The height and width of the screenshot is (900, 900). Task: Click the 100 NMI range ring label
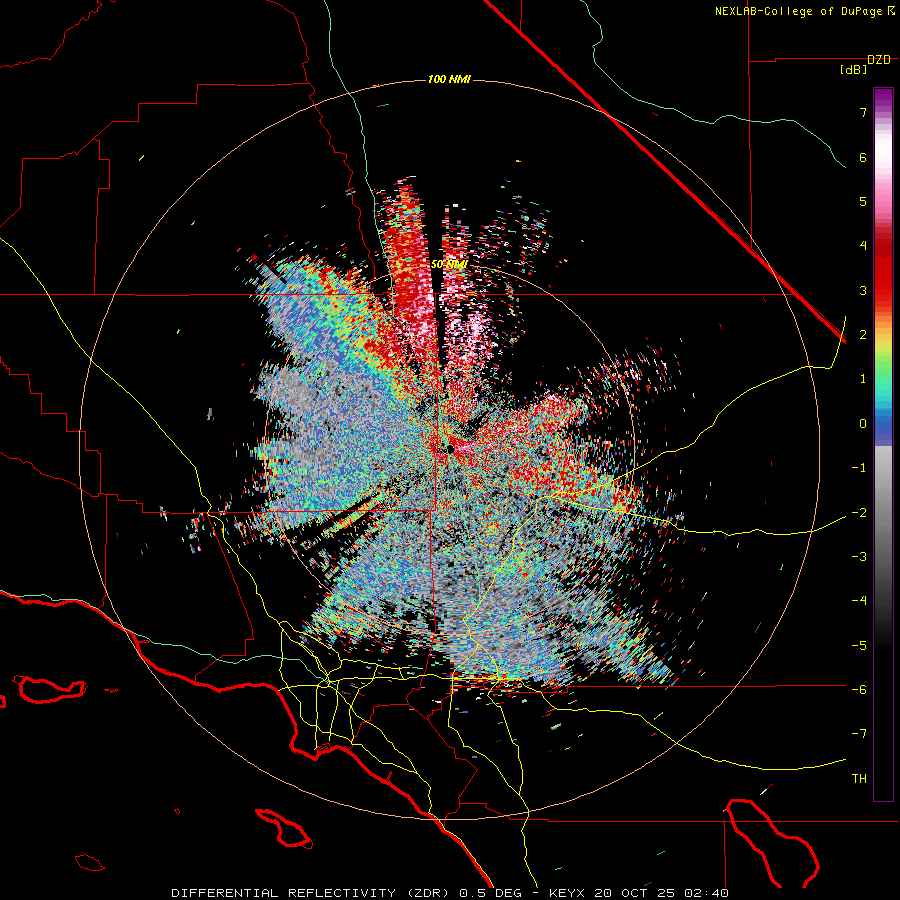click(x=449, y=79)
